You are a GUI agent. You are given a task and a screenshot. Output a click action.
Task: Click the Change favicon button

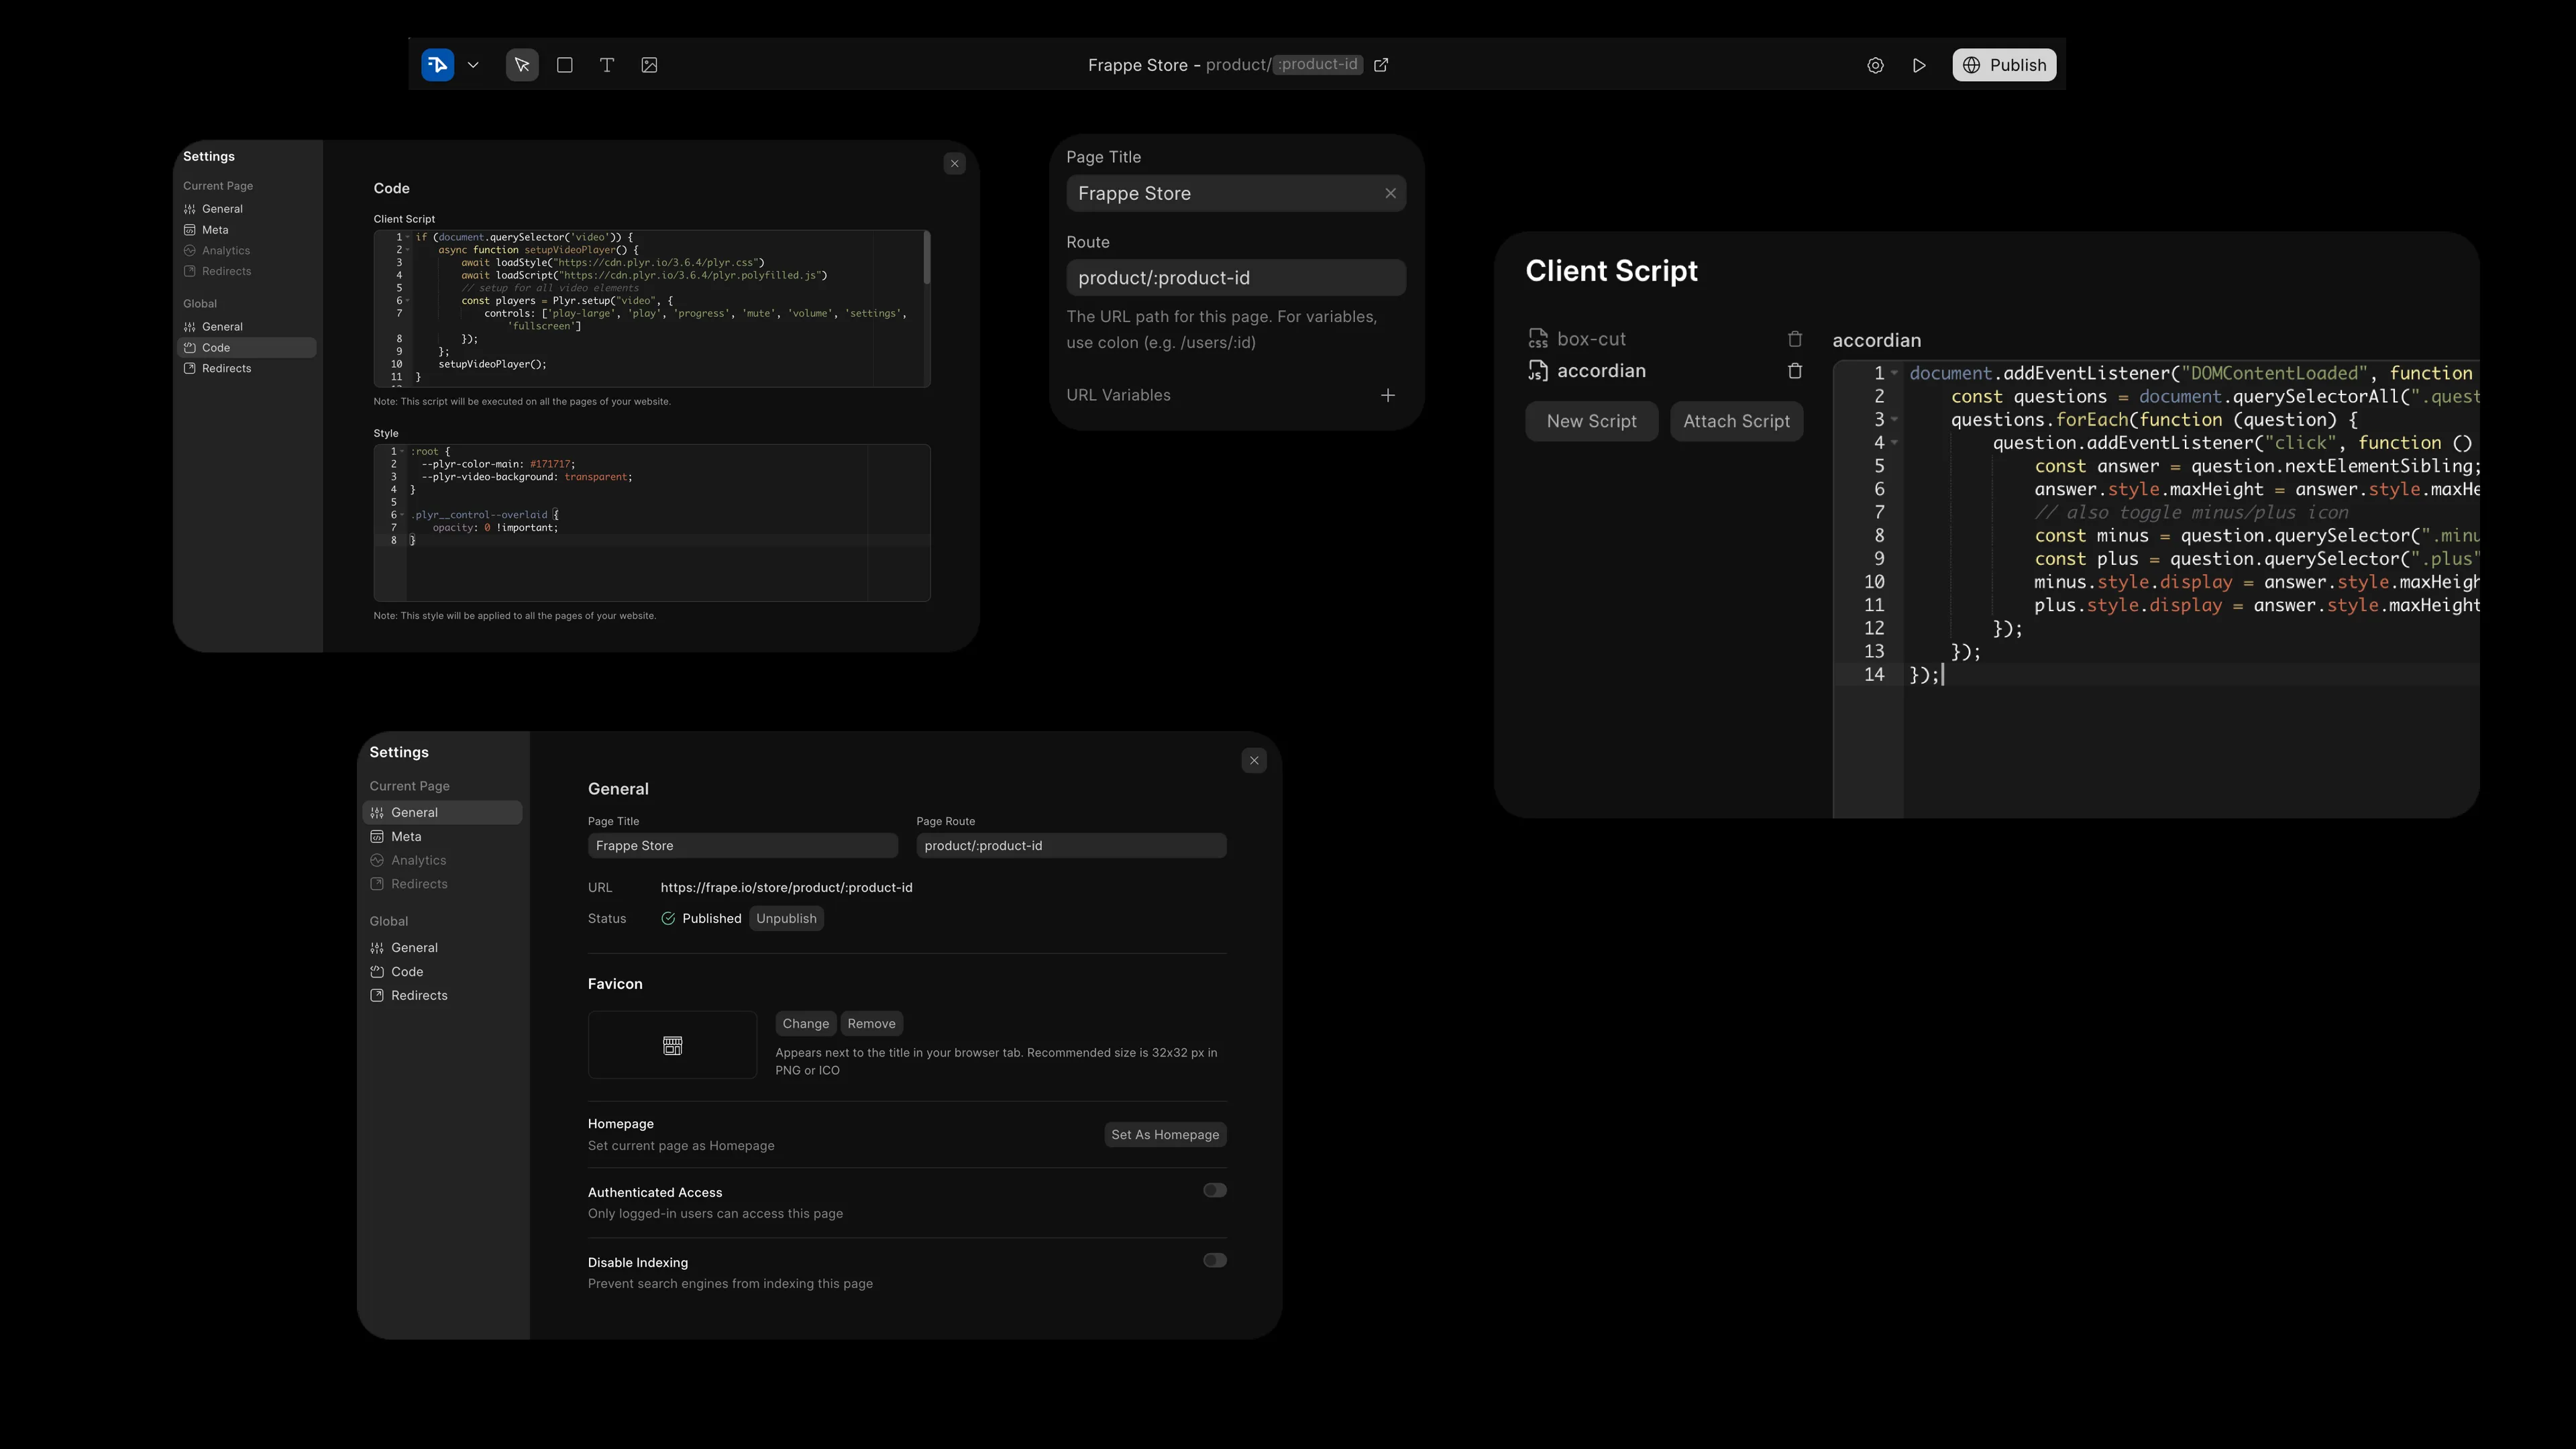coord(806,1024)
